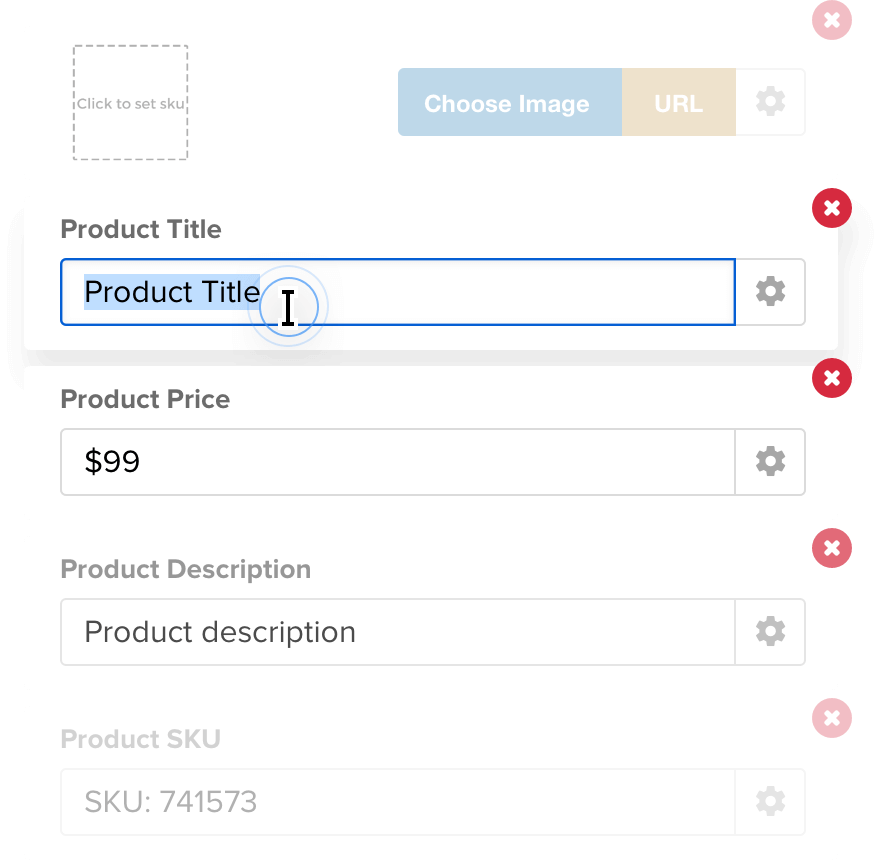
Task: Click the Product description input field
Action: (x=400, y=632)
